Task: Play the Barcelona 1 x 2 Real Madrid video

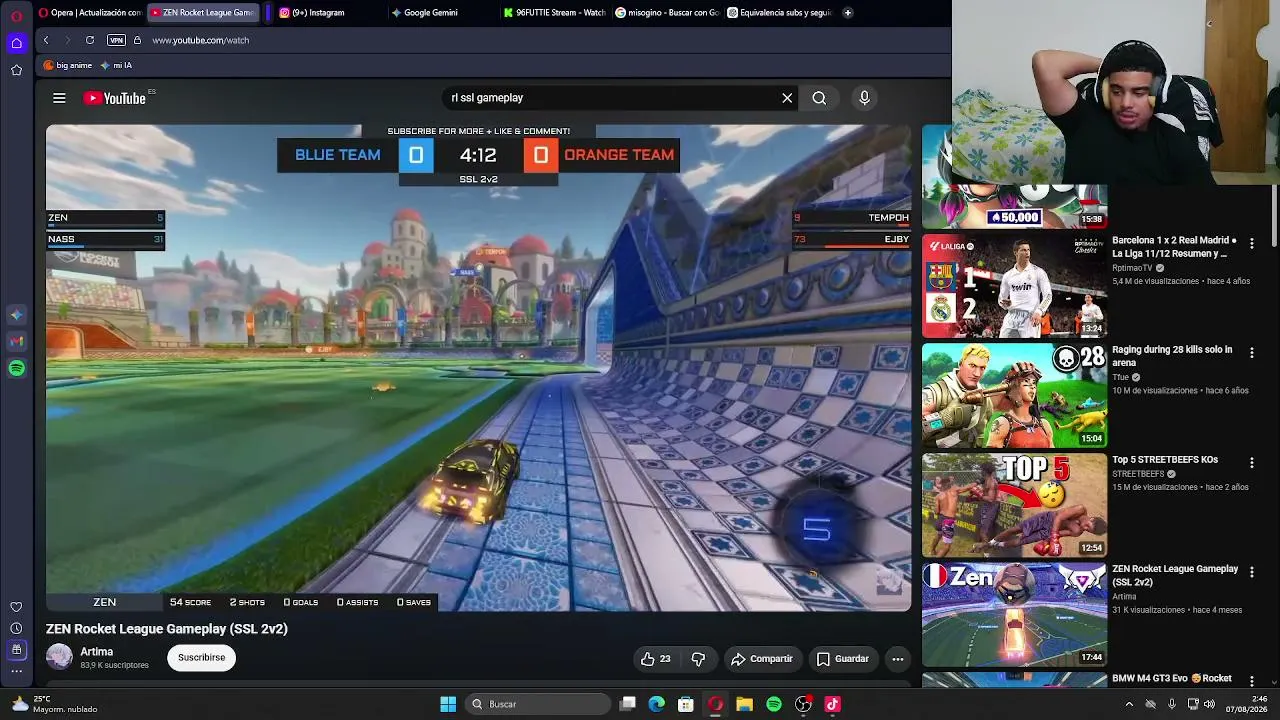Action: point(1014,286)
